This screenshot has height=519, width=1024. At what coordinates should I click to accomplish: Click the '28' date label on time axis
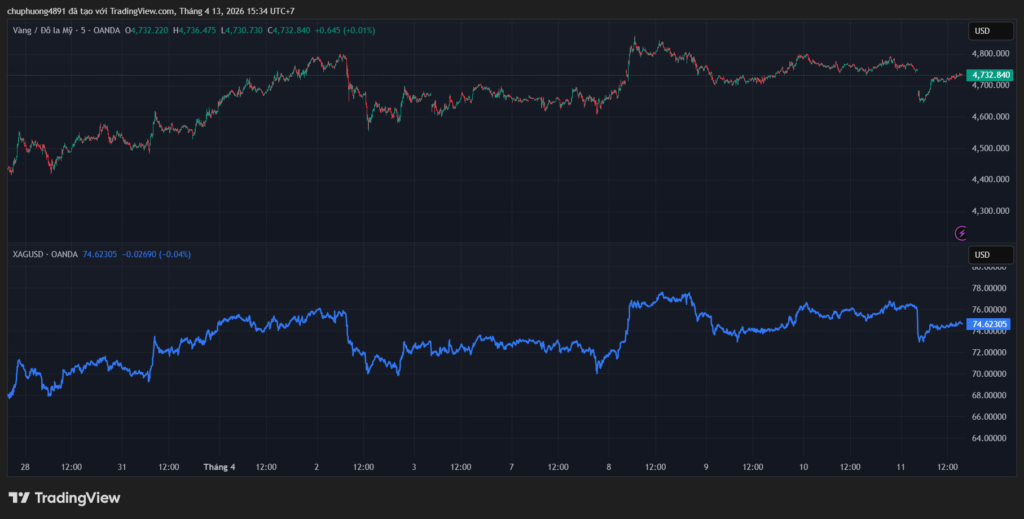(x=24, y=466)
